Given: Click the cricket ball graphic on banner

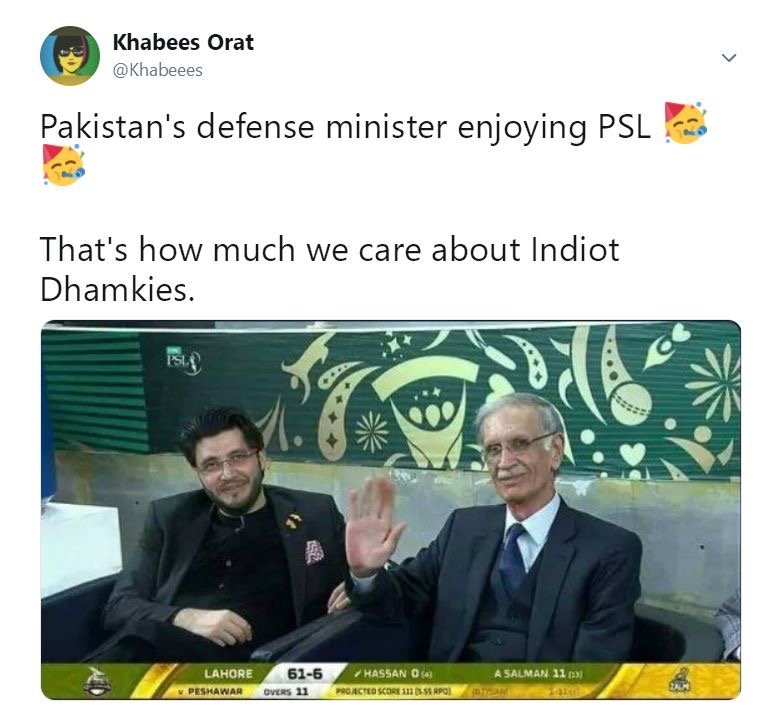Looking at the screenshot, I should coord(631,404).
